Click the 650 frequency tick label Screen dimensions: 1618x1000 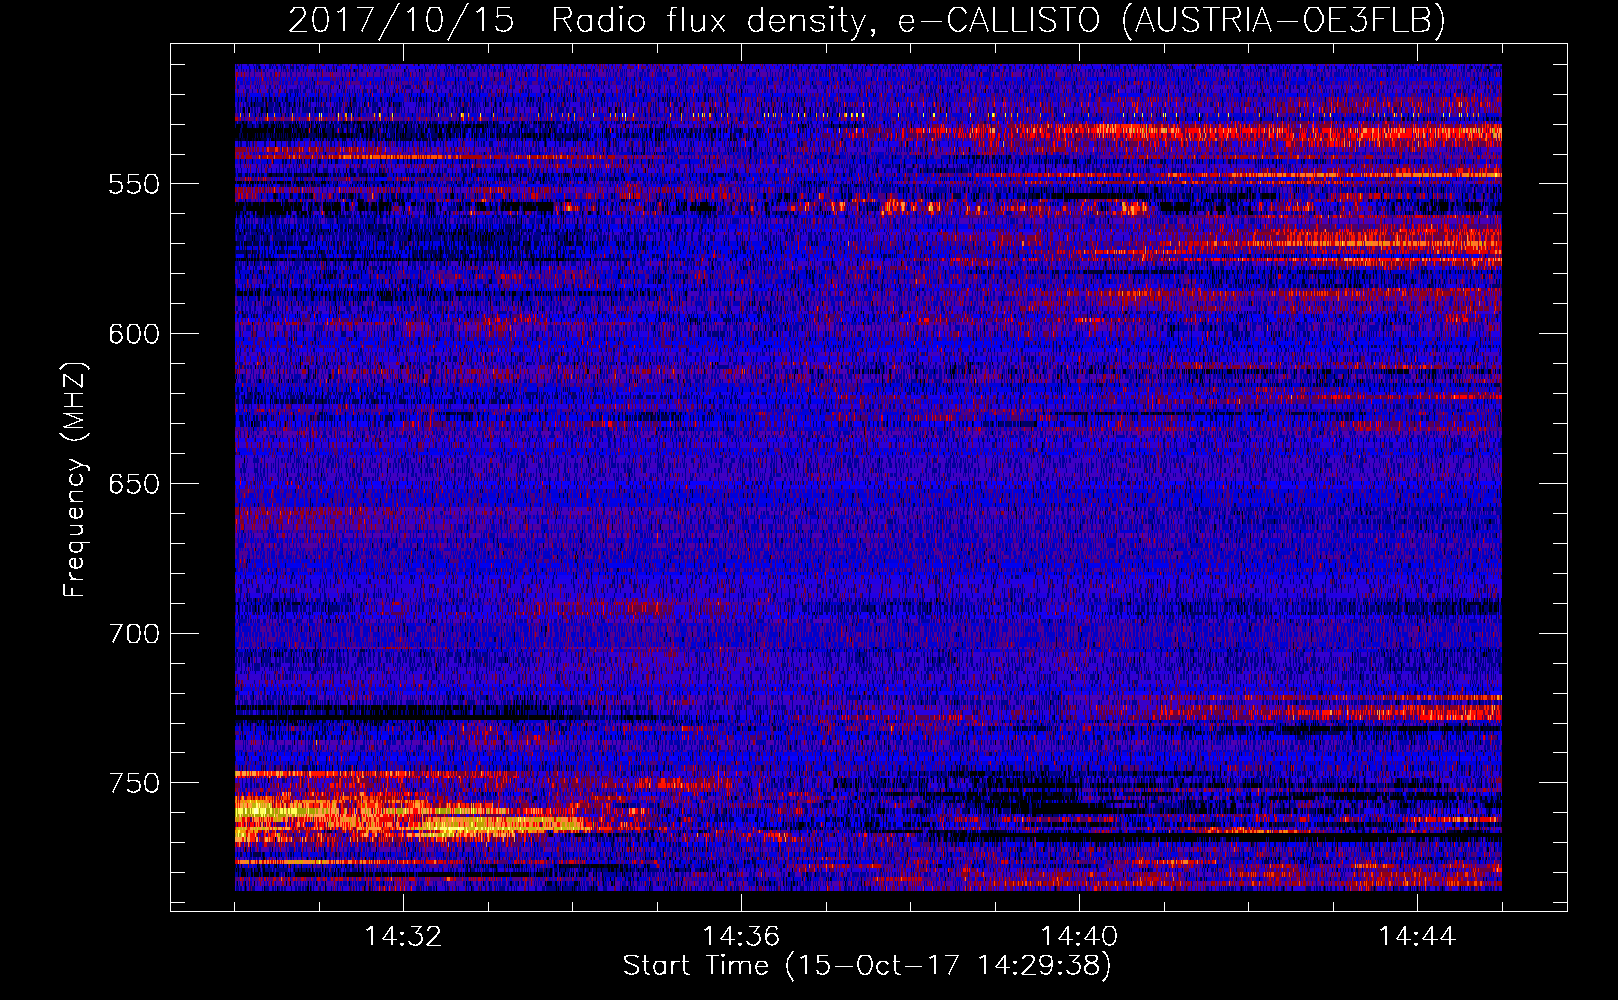[134, 484]
